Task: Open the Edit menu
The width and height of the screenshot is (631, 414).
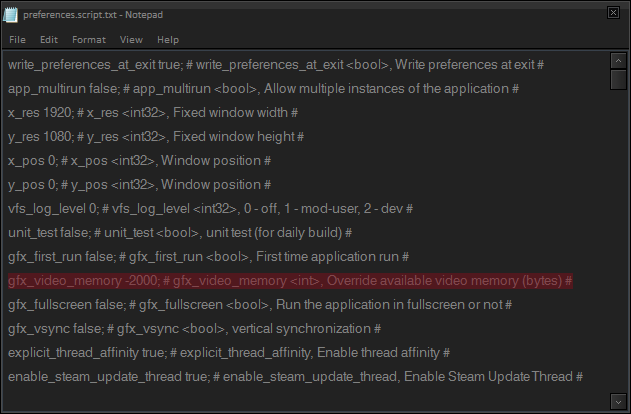Action: click(49, 40)
